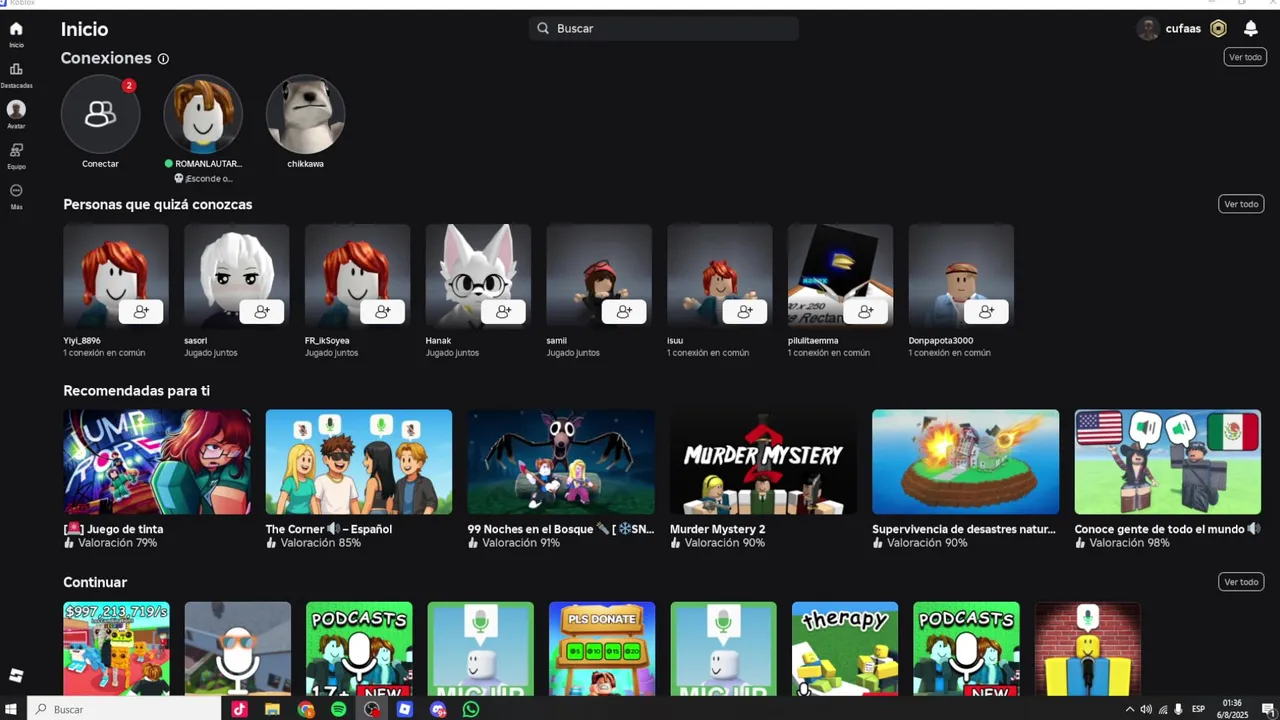Open Discord from the taskbar
Image resolution: width=1280 pixels, height=720 pixels.
pyautogui.click(x=438, y=709)
